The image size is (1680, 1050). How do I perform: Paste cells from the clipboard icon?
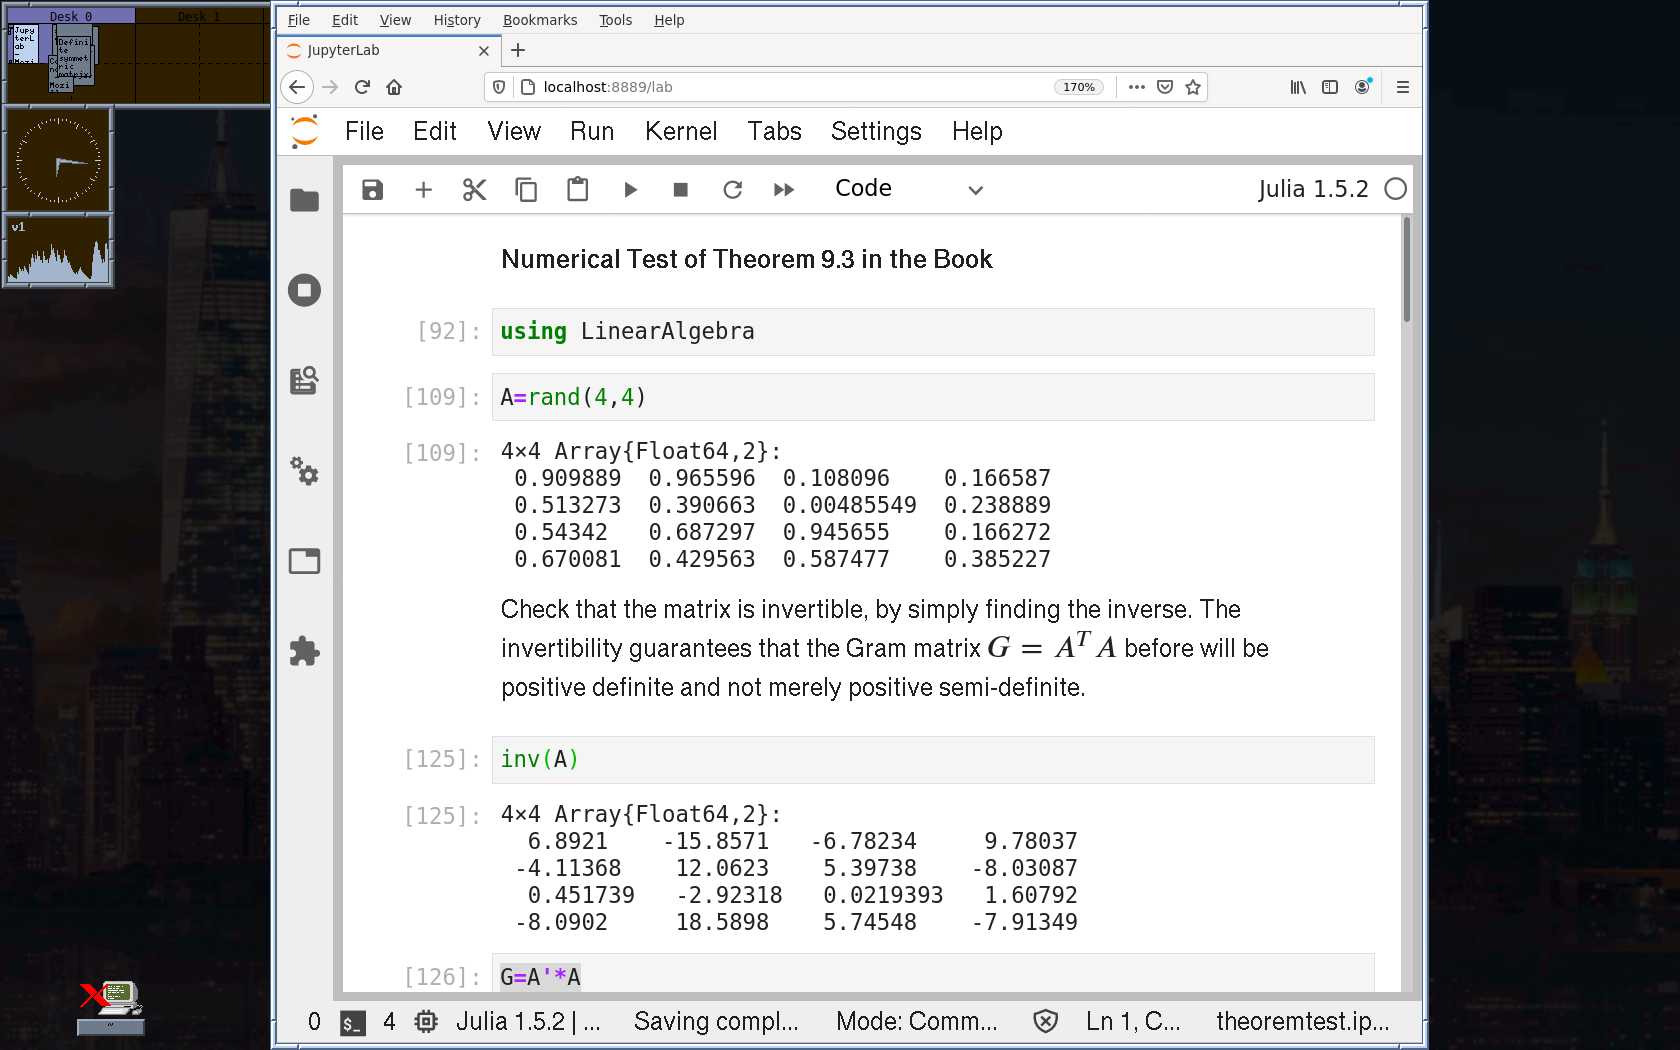coord(577,190)
